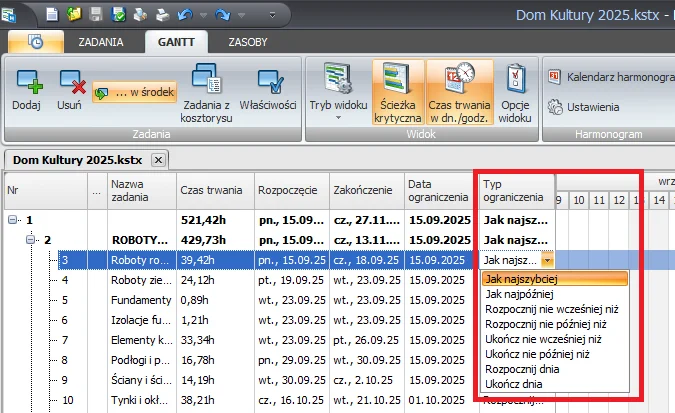Collapse tree node for row 2
Viewport: 675px width, 413px height.
32,240
